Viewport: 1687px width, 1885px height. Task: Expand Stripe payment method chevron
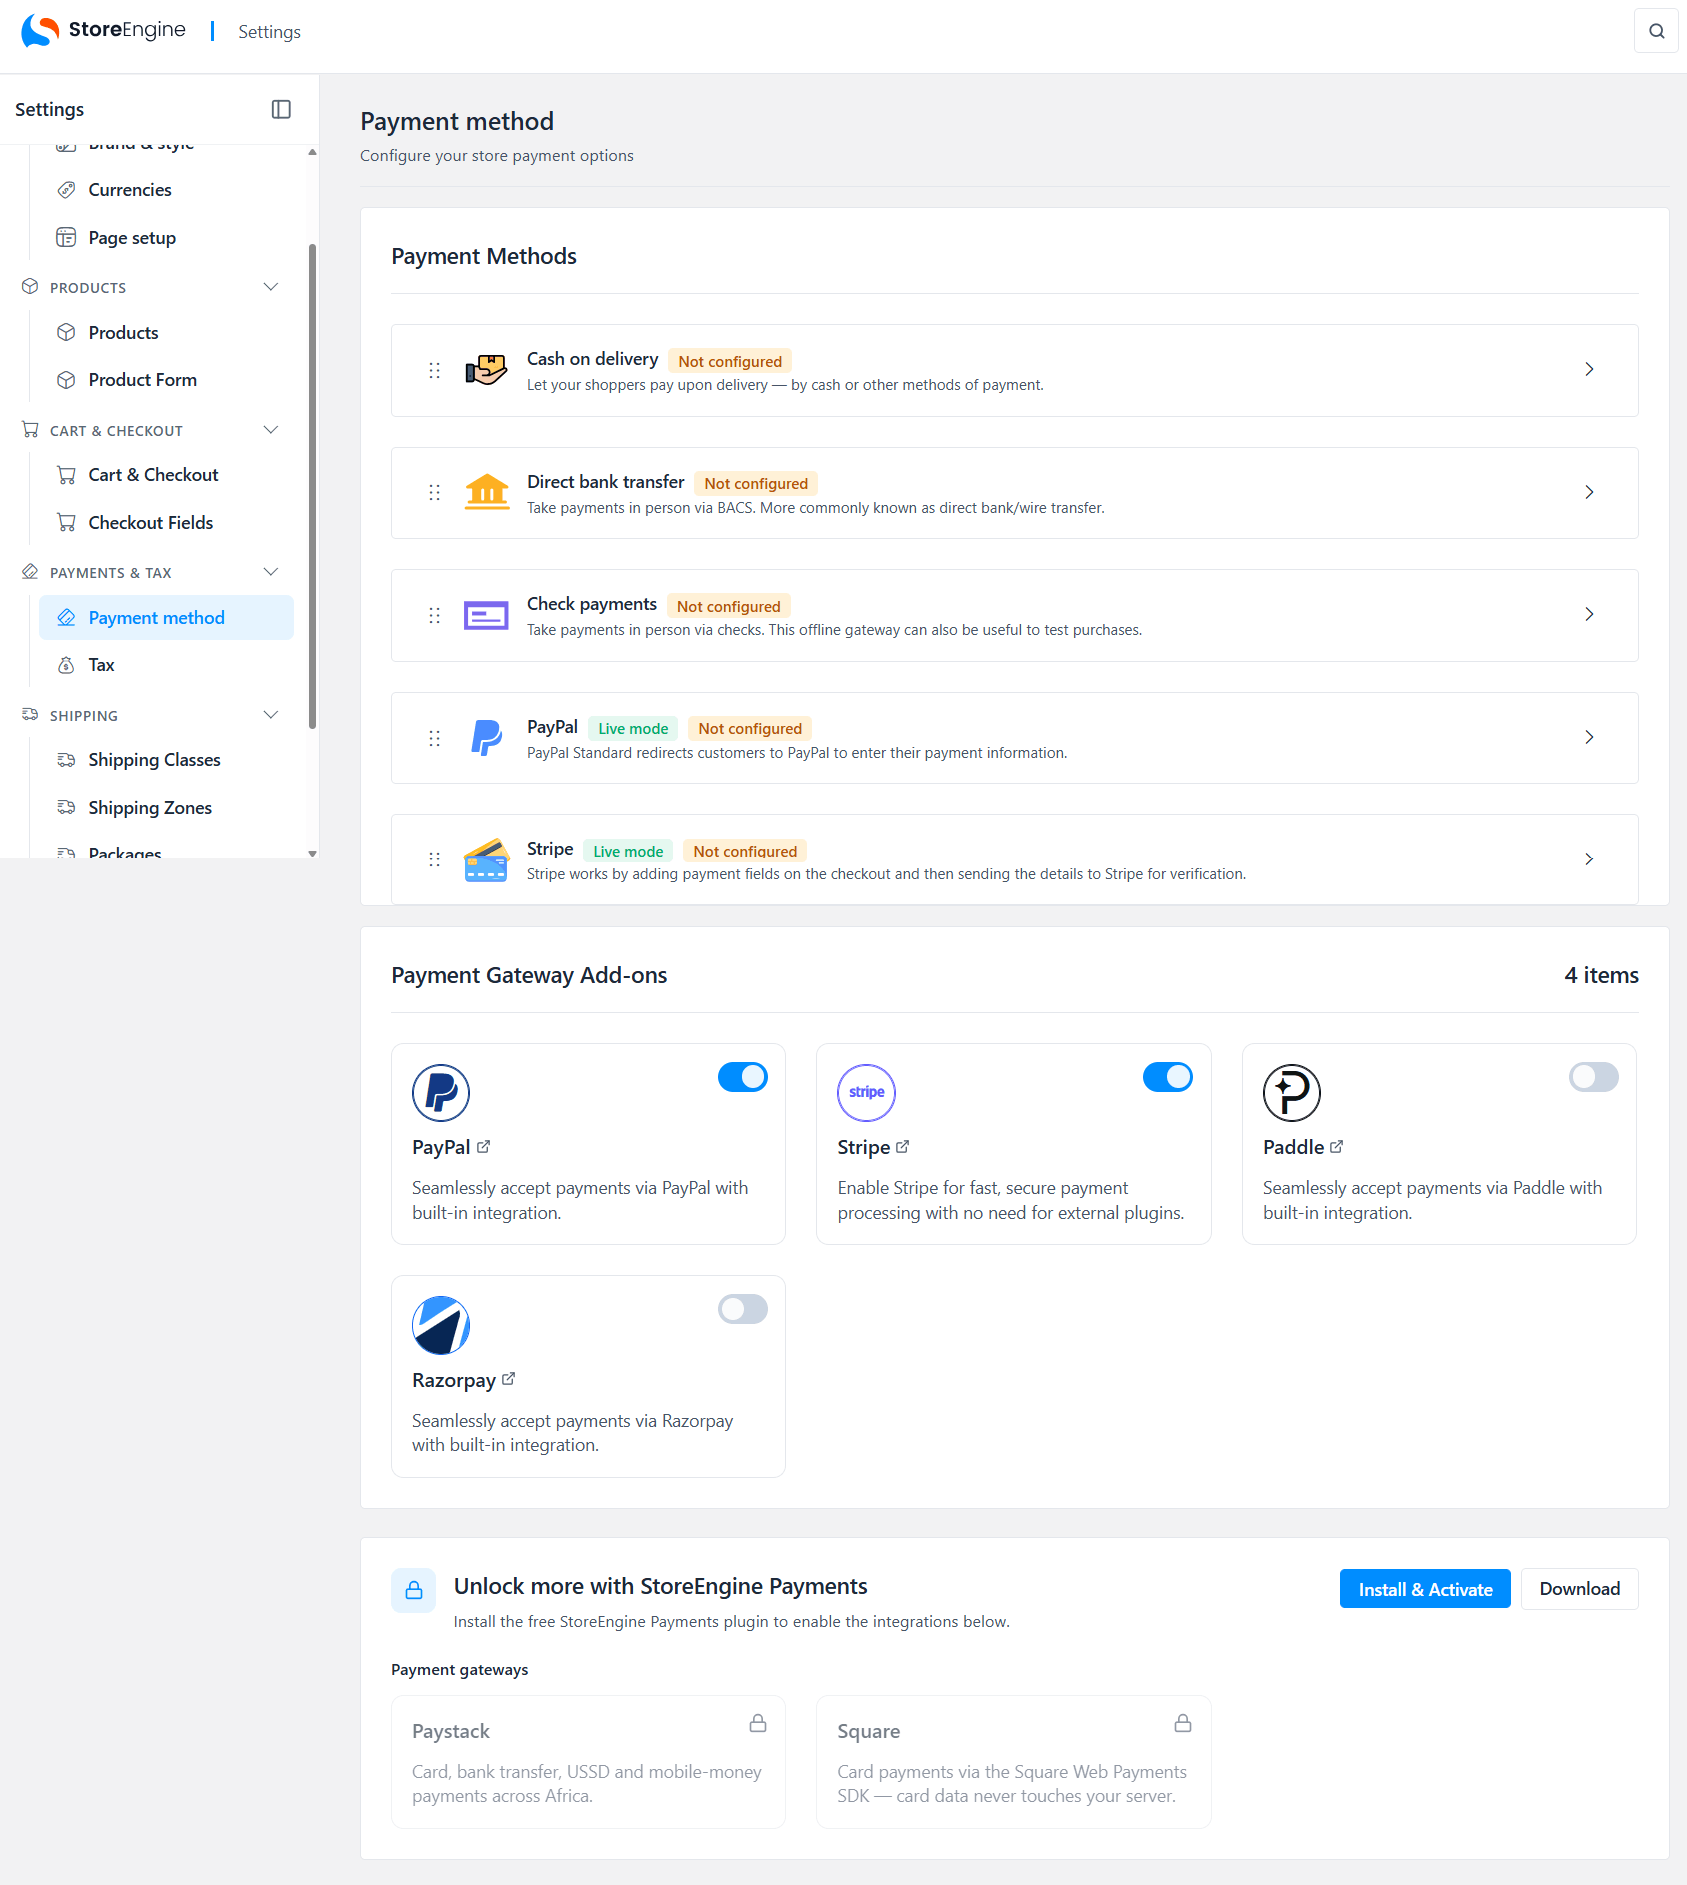pyautogui.click(x=1589, y=859)
